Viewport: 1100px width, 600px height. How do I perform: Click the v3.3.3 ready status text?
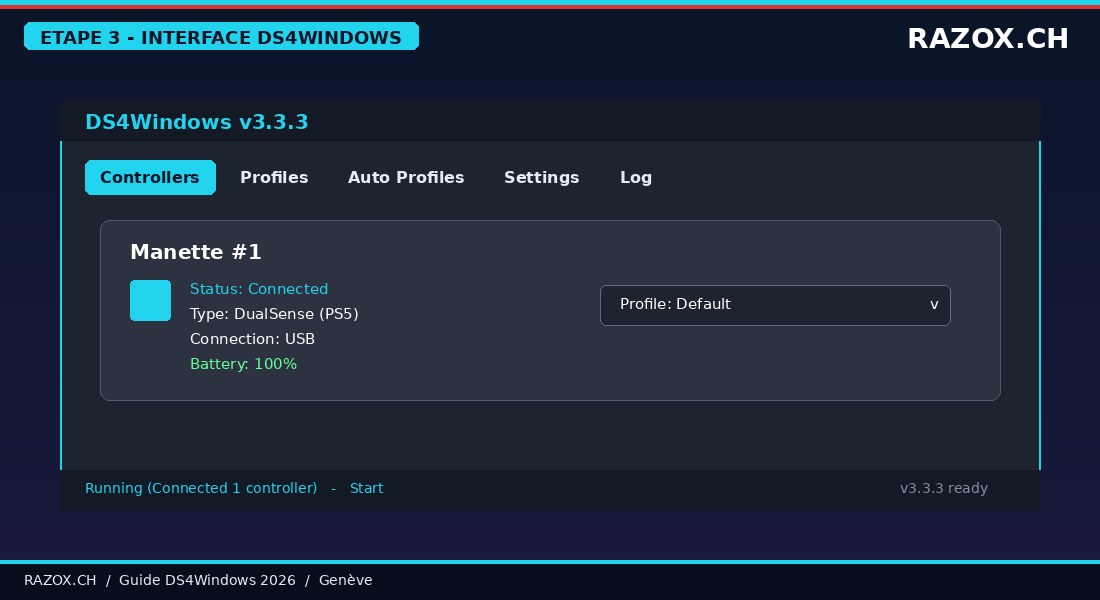944,488
